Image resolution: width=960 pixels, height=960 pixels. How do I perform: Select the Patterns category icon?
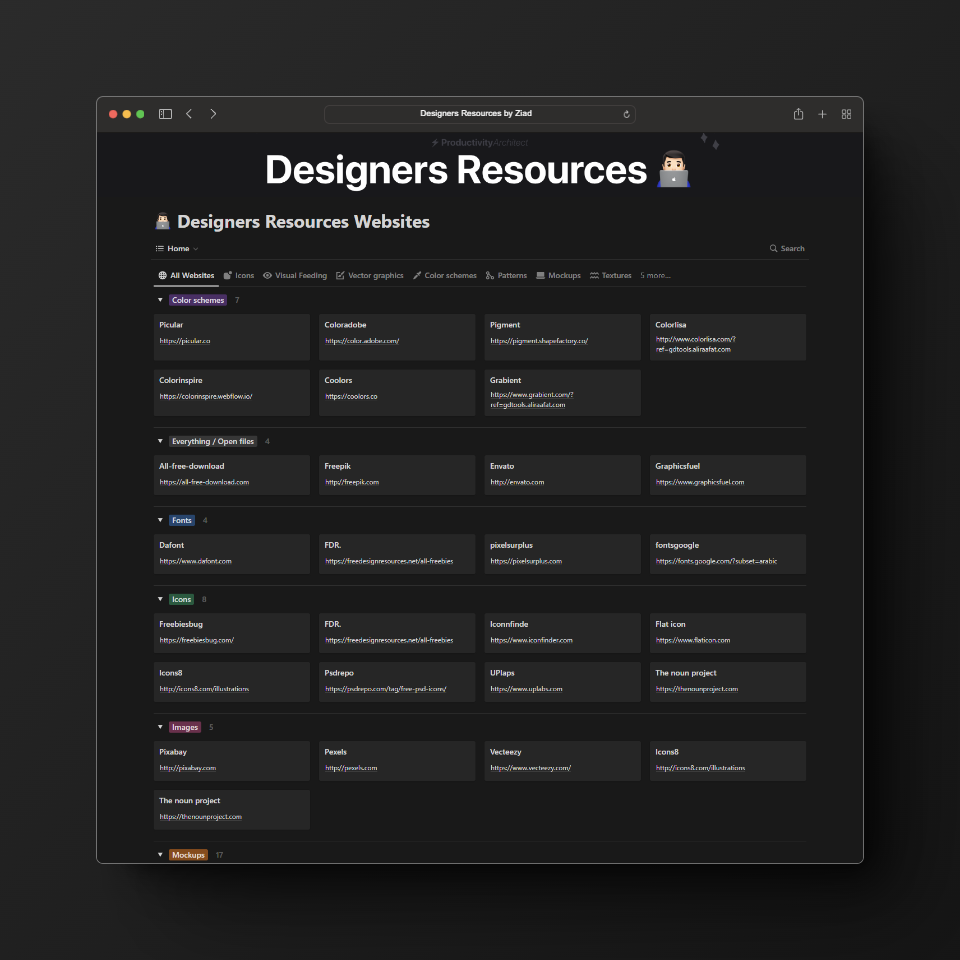491,275
